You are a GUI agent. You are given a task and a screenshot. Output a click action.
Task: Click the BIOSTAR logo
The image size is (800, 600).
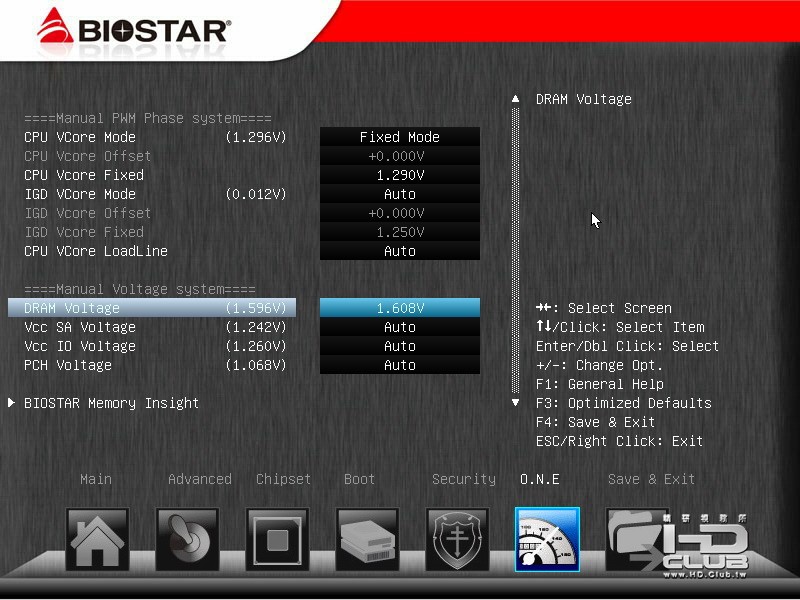point(134,28)
